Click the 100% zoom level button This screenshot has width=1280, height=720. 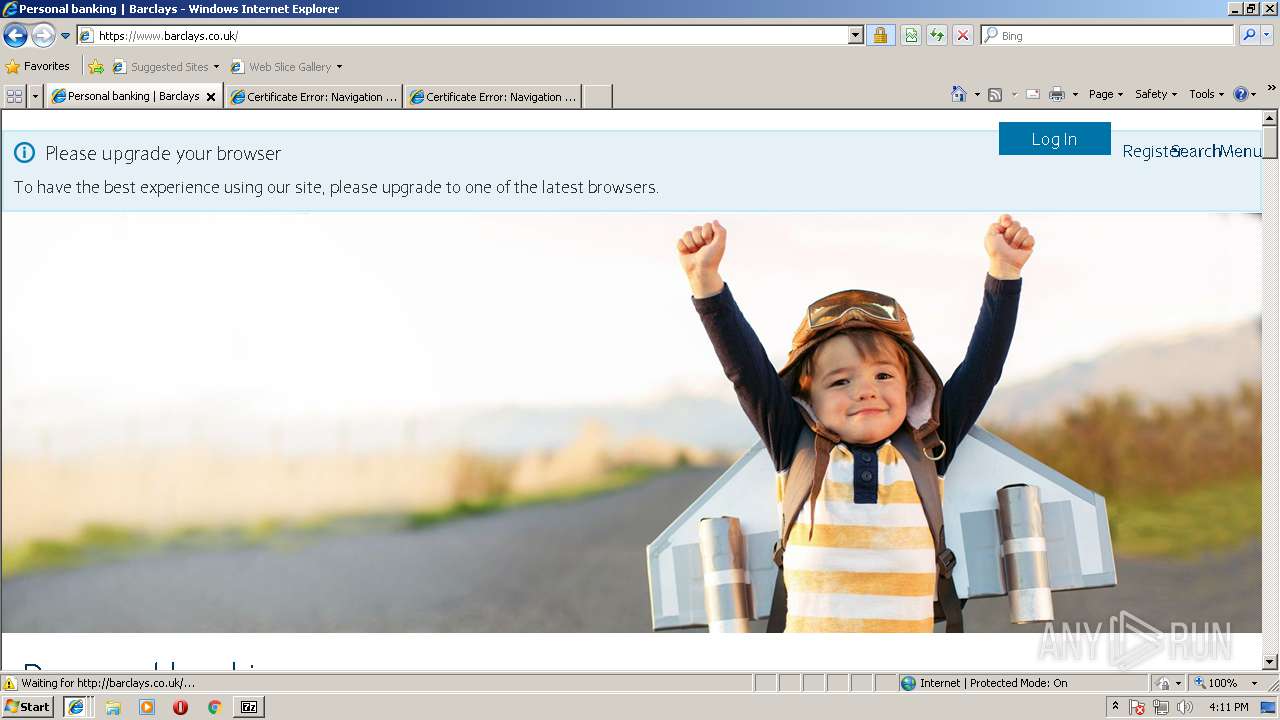coord(1216,683)
